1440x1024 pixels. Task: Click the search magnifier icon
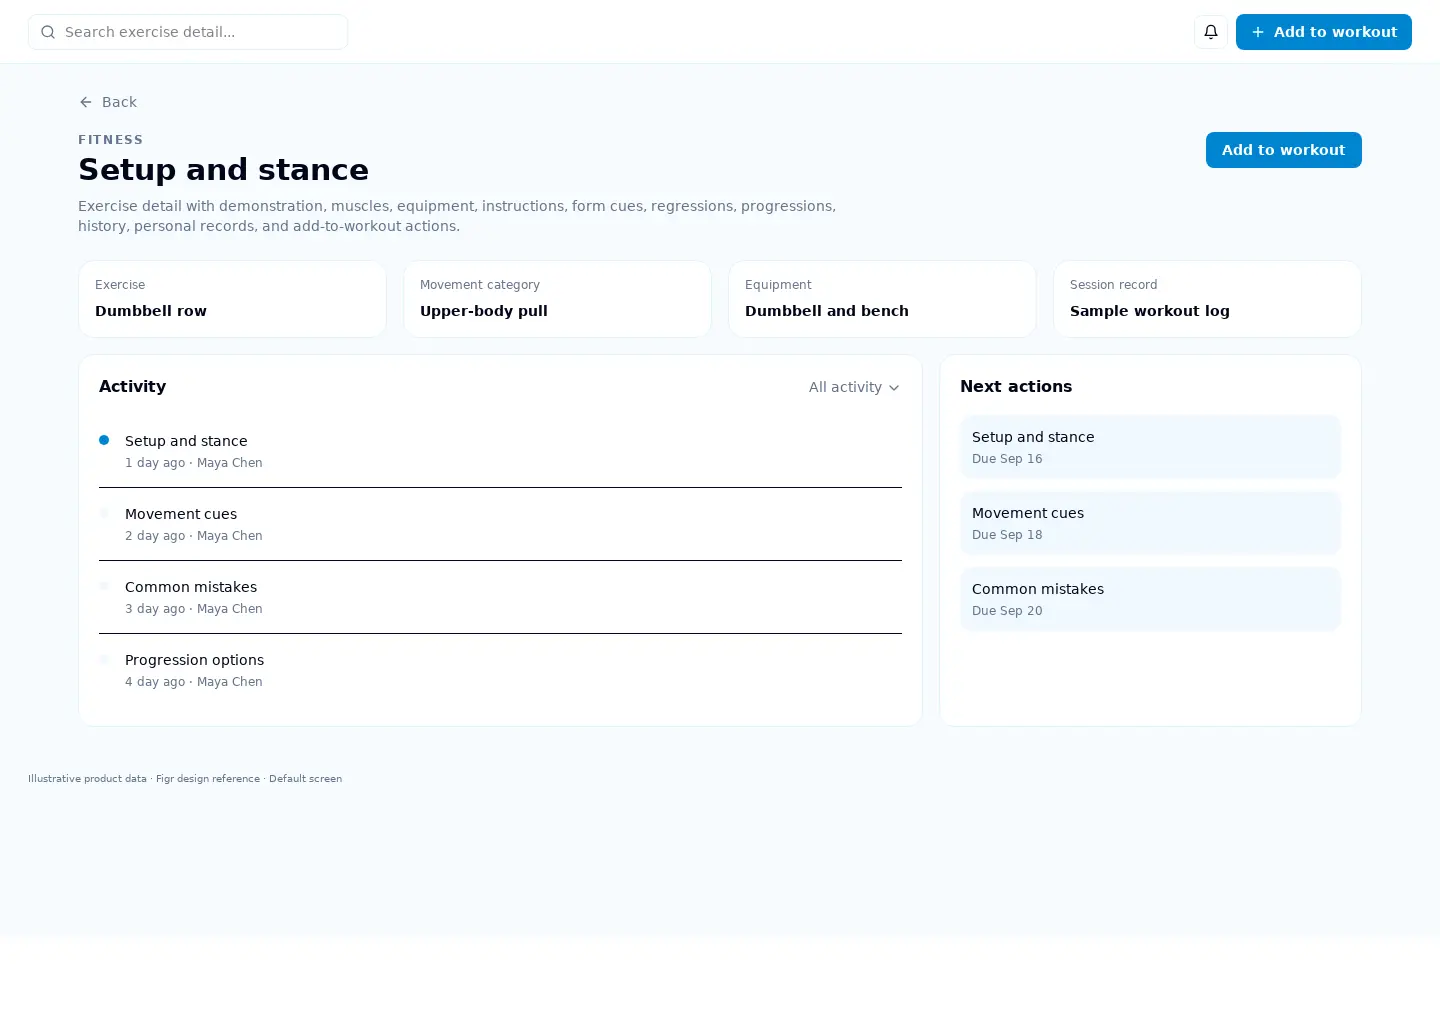[48, 32]
